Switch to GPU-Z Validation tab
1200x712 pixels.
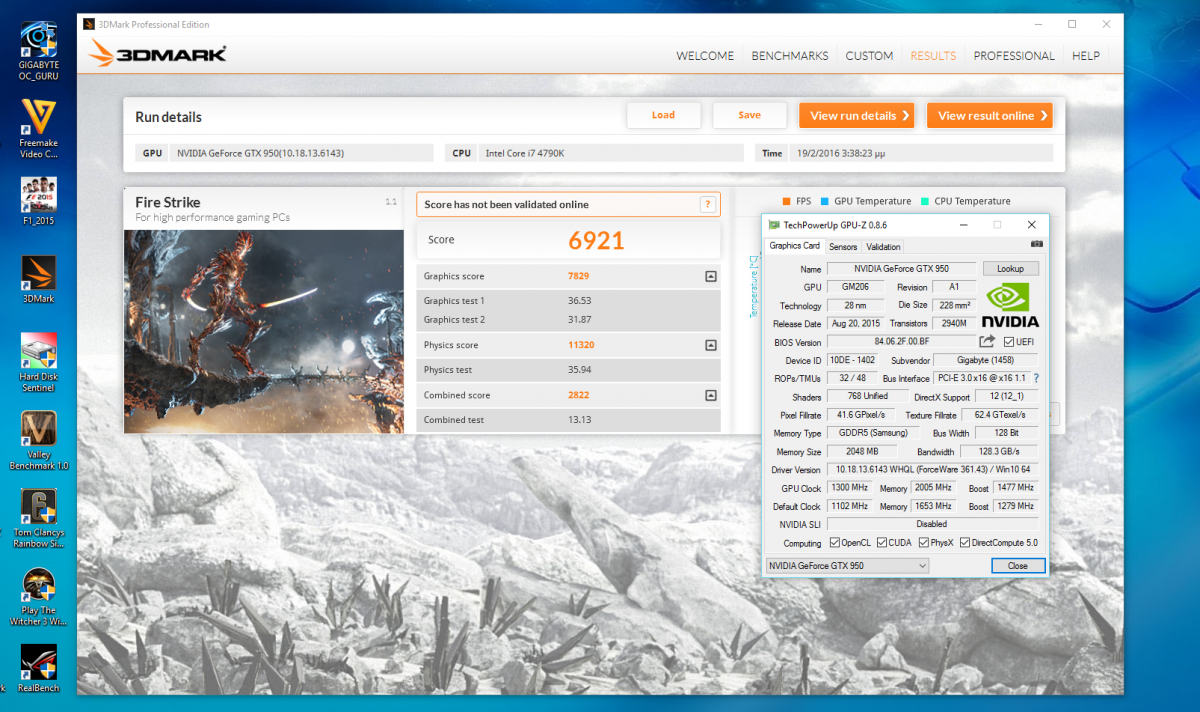pyautogui.click(x=883, y=246)
